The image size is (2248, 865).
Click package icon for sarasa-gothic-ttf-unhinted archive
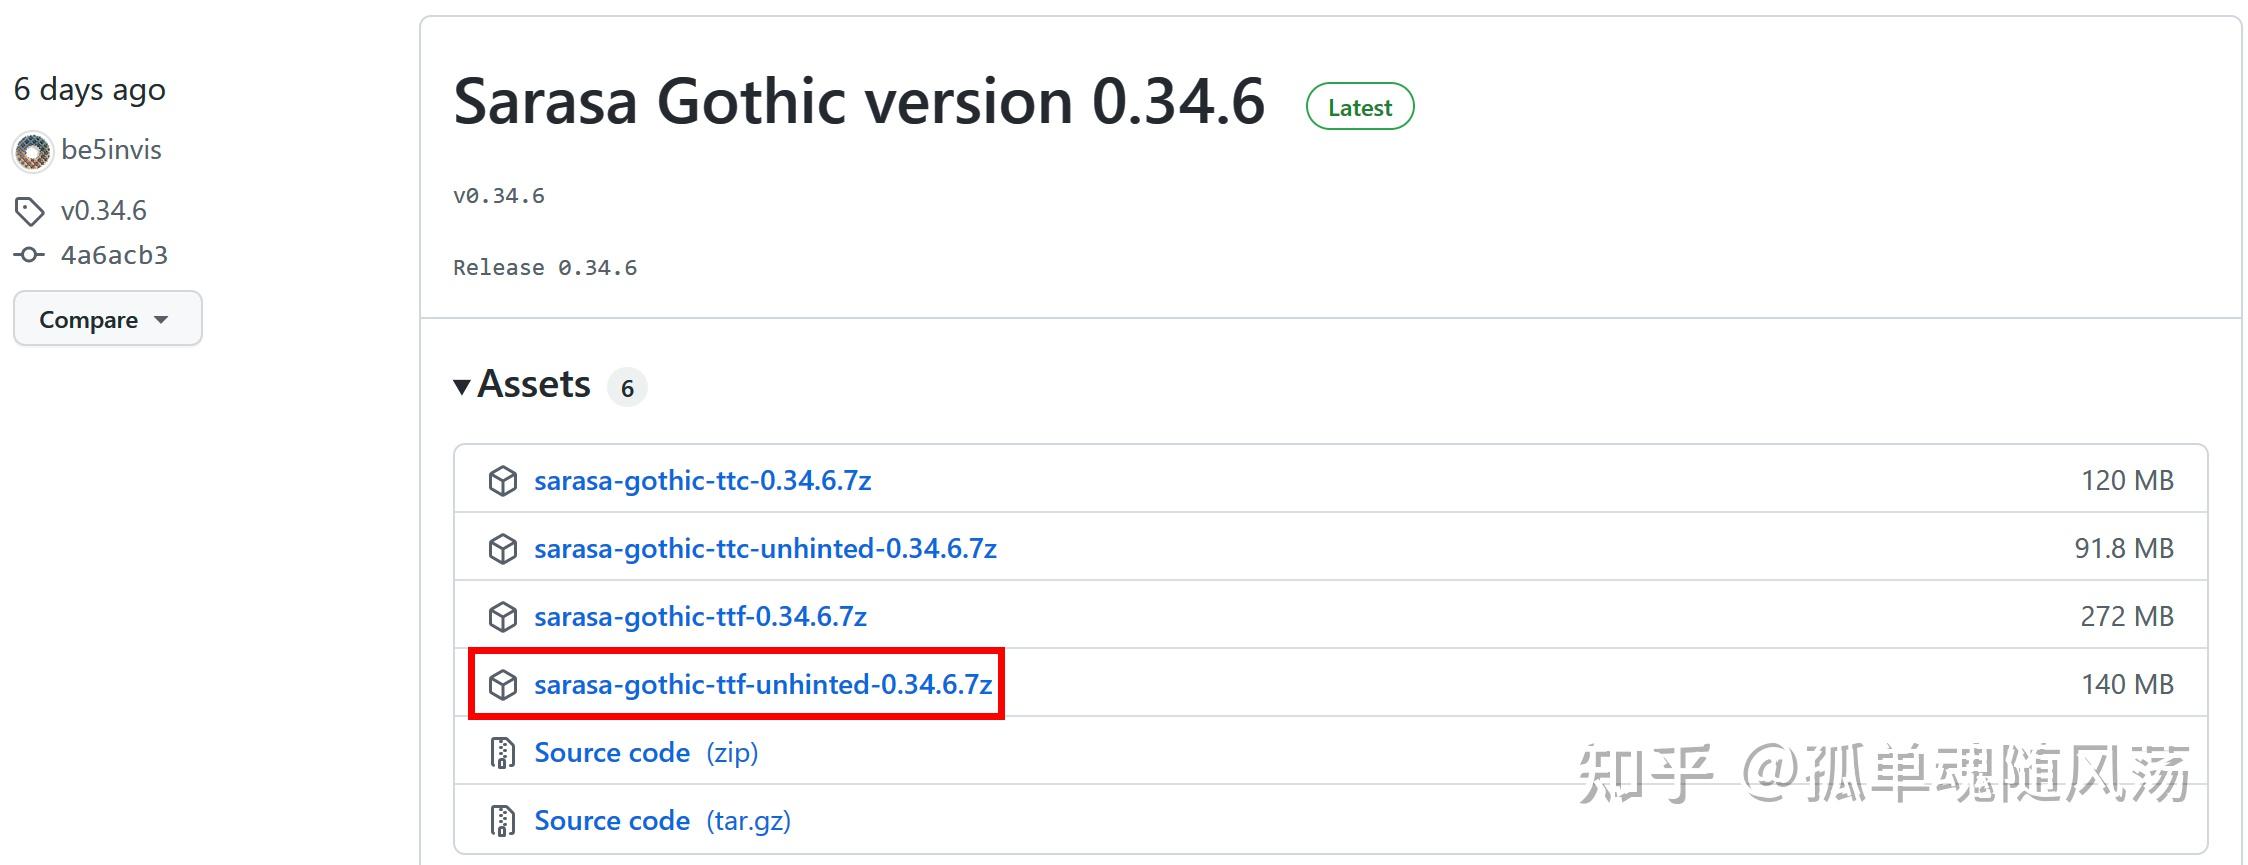[503, 685]
